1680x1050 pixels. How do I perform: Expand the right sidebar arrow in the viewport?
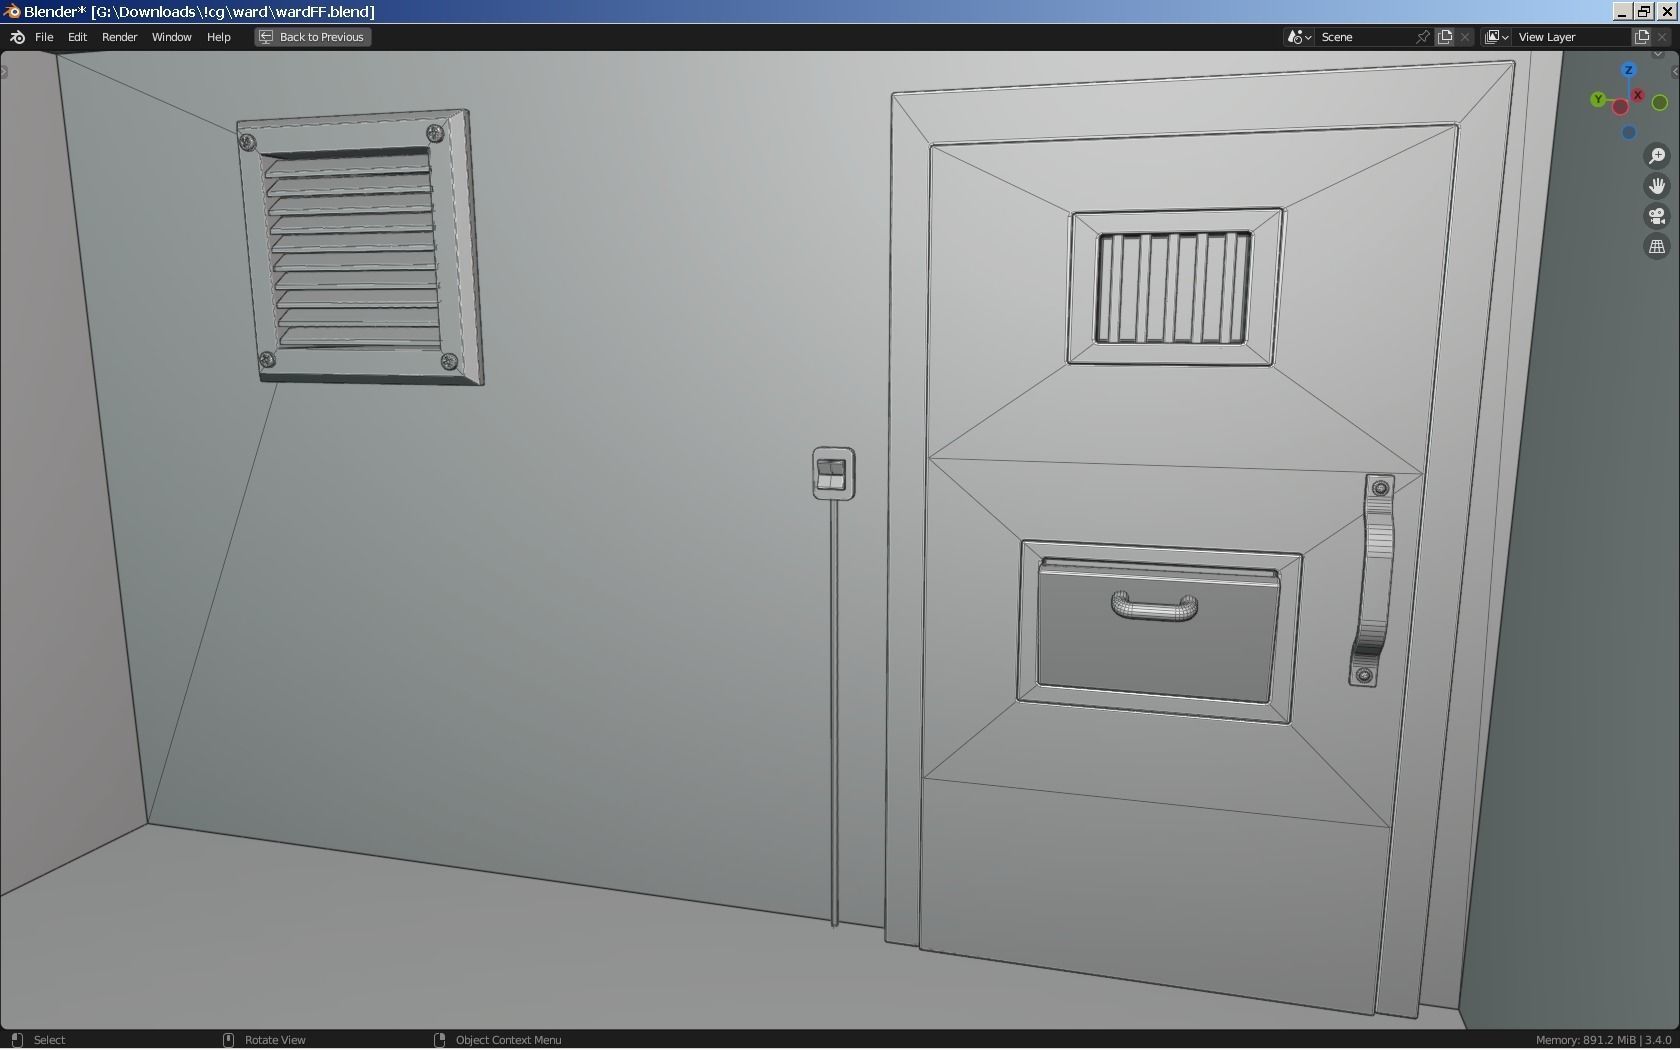tap(1675, 71)
